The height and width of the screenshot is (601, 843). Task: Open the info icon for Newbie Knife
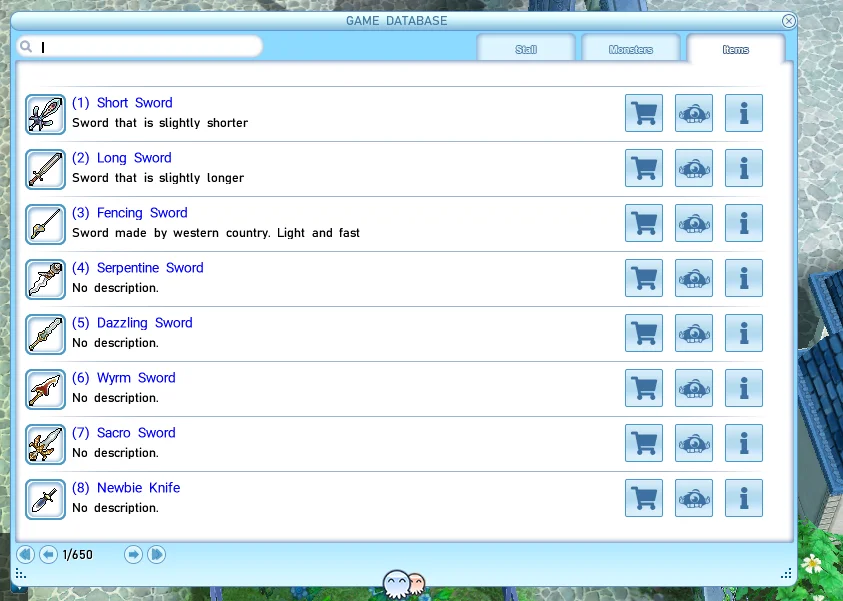(x=743, y=498)
